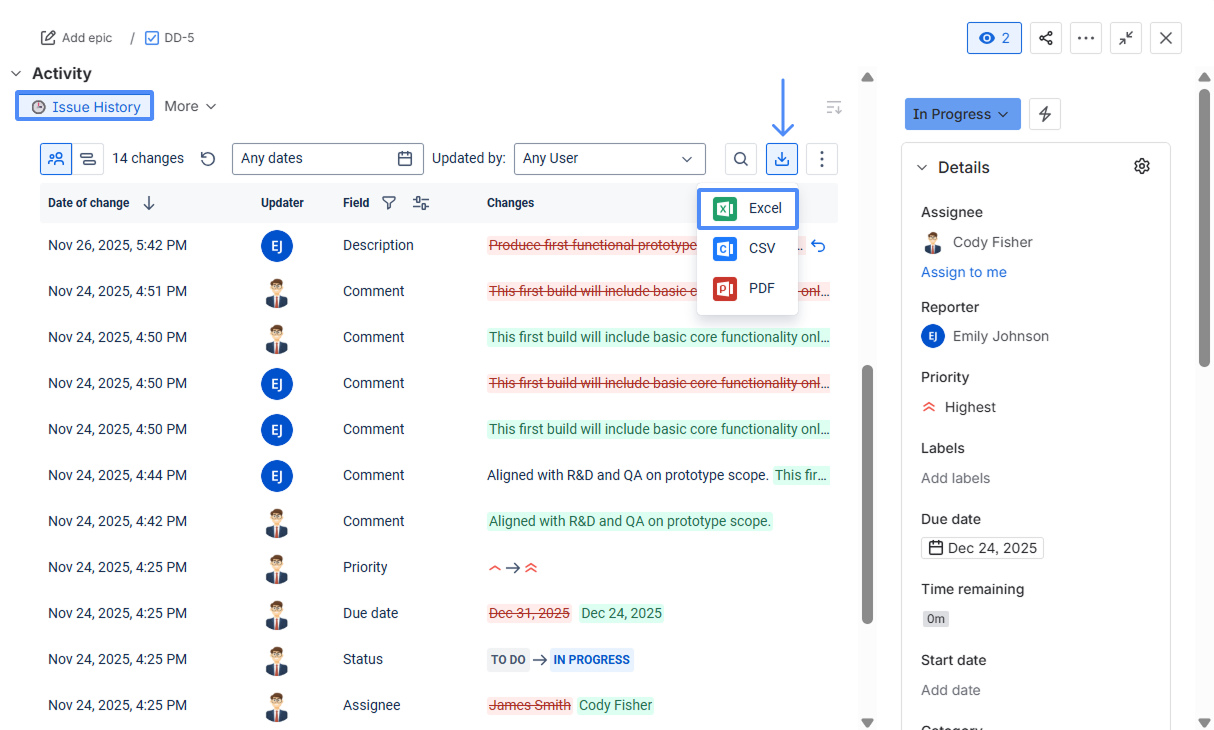Toggle the watchers eye button showing 2

994,36
